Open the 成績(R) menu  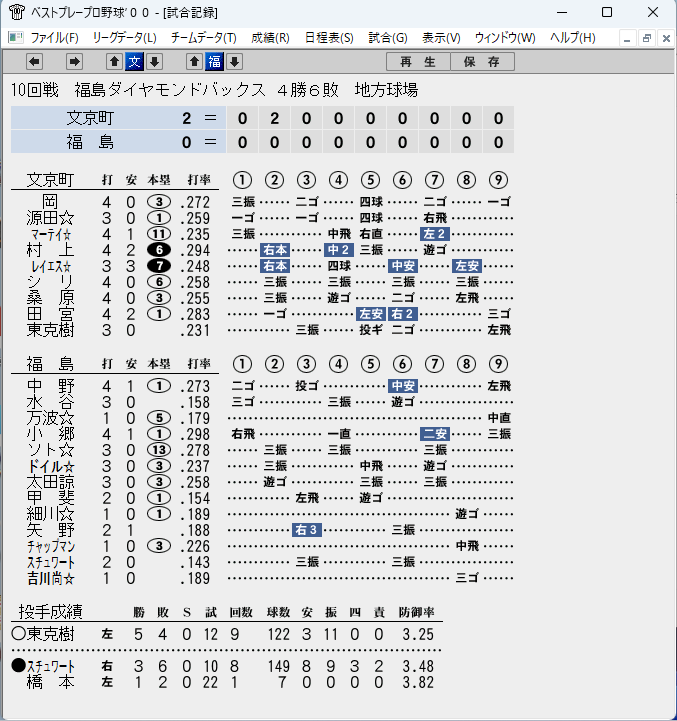pyautogui.click(x=270, y=38)
